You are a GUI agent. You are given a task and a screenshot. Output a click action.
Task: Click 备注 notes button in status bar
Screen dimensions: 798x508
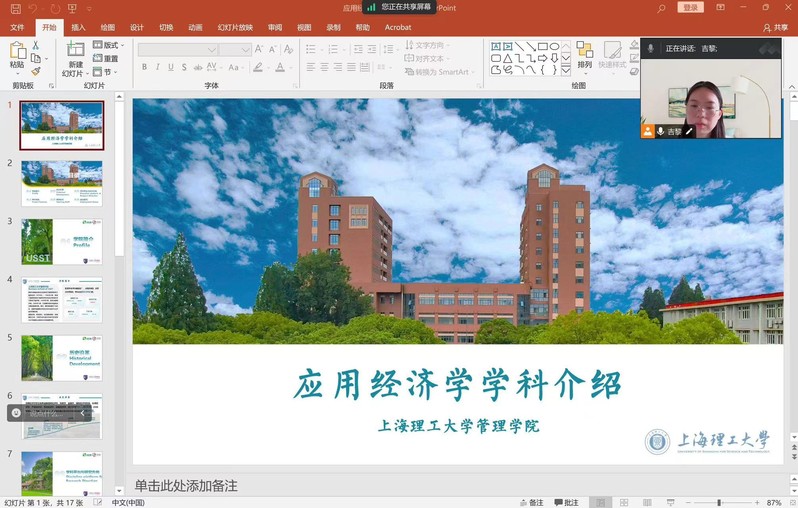(x=531, y=502)
